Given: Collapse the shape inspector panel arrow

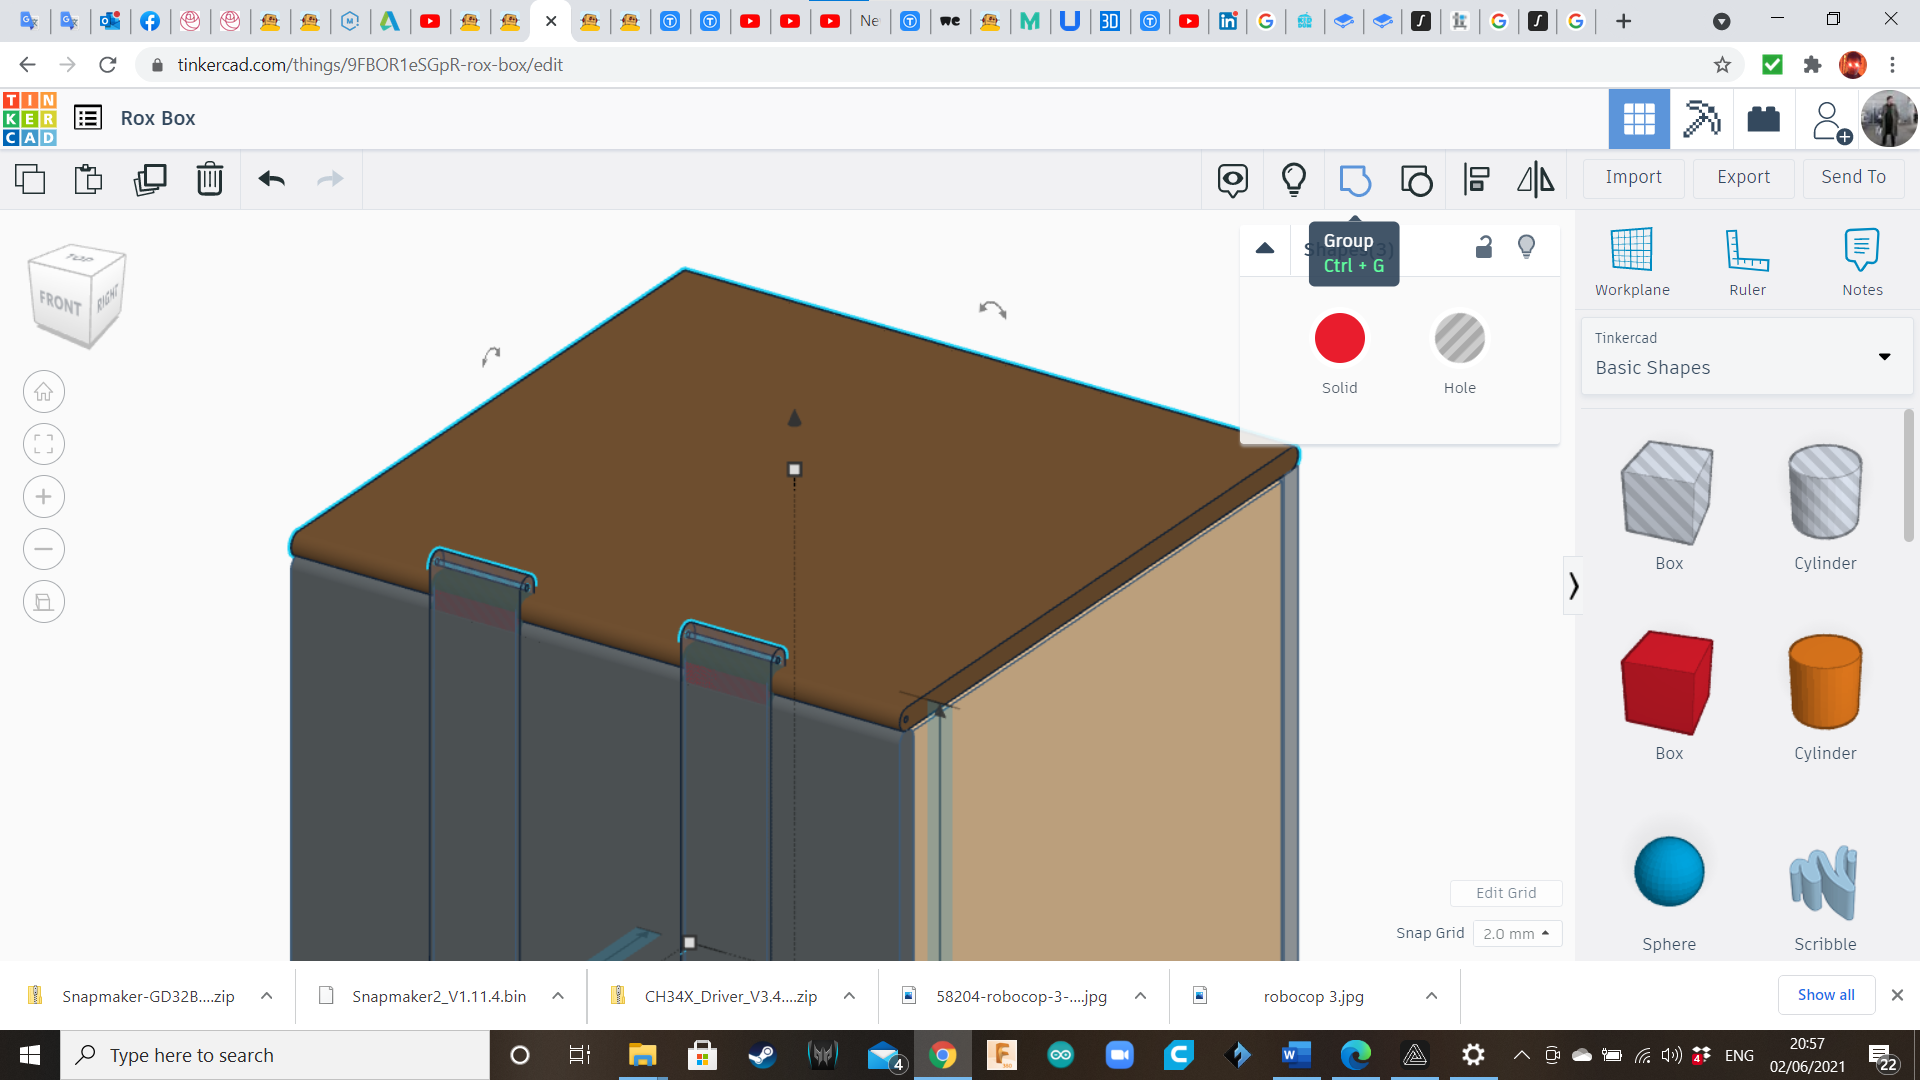Looking at the screenshot, I should click(1265, 248).
